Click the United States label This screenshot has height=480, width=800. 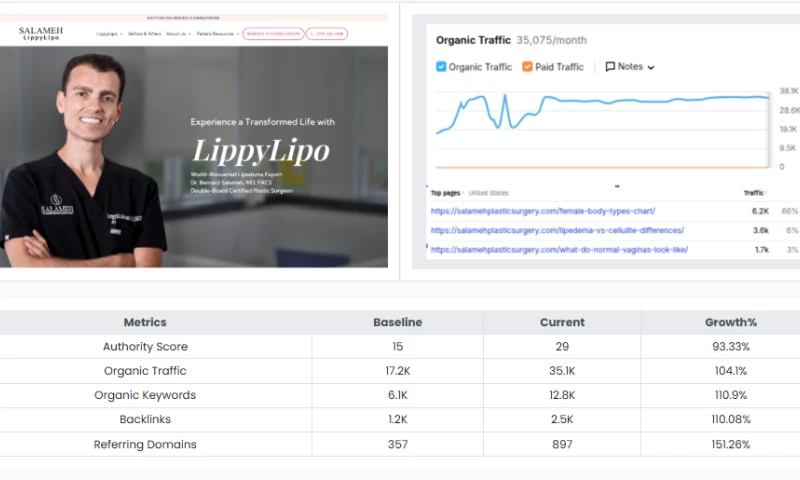click(x=488, y=193)
